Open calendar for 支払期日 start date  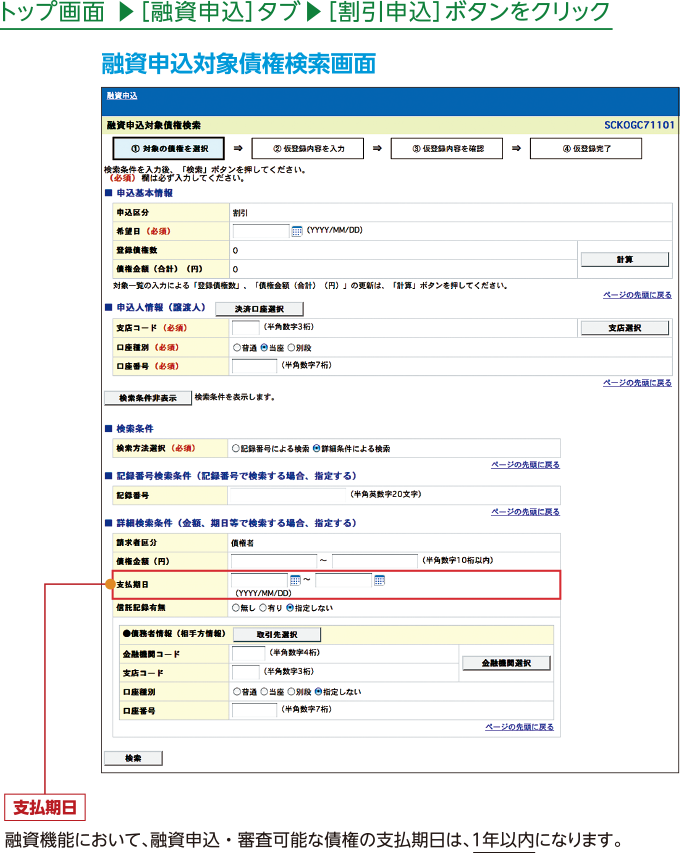[x=295, y=580]
